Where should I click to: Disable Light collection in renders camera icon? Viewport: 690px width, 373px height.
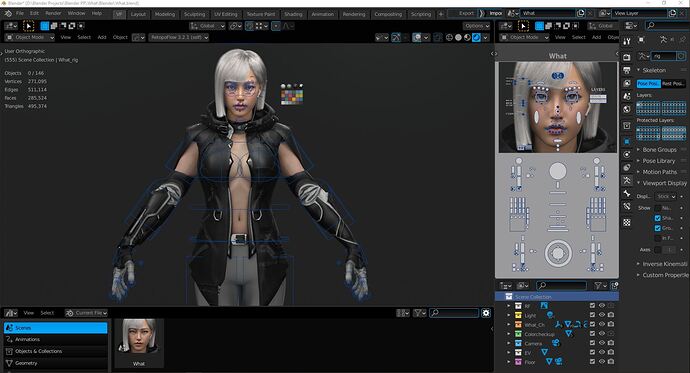click(x=611, y=315)
